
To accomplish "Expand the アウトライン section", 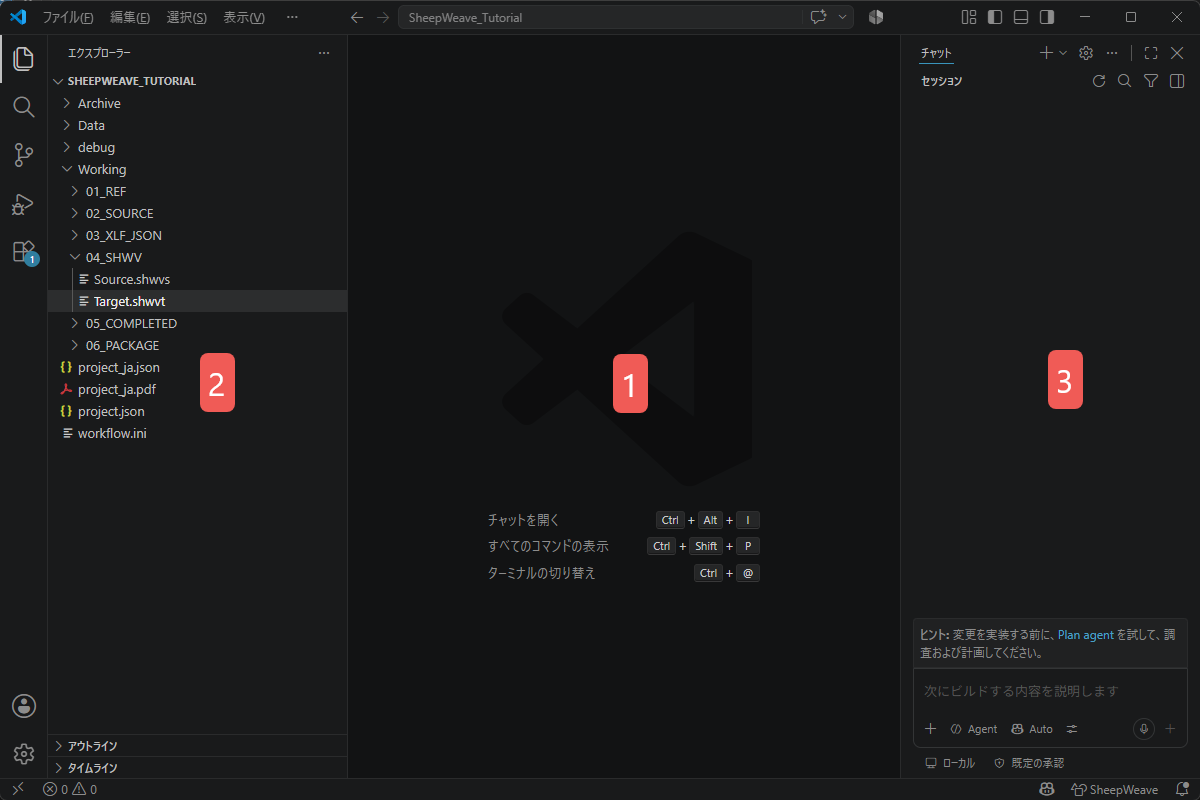I will (197, 746).
